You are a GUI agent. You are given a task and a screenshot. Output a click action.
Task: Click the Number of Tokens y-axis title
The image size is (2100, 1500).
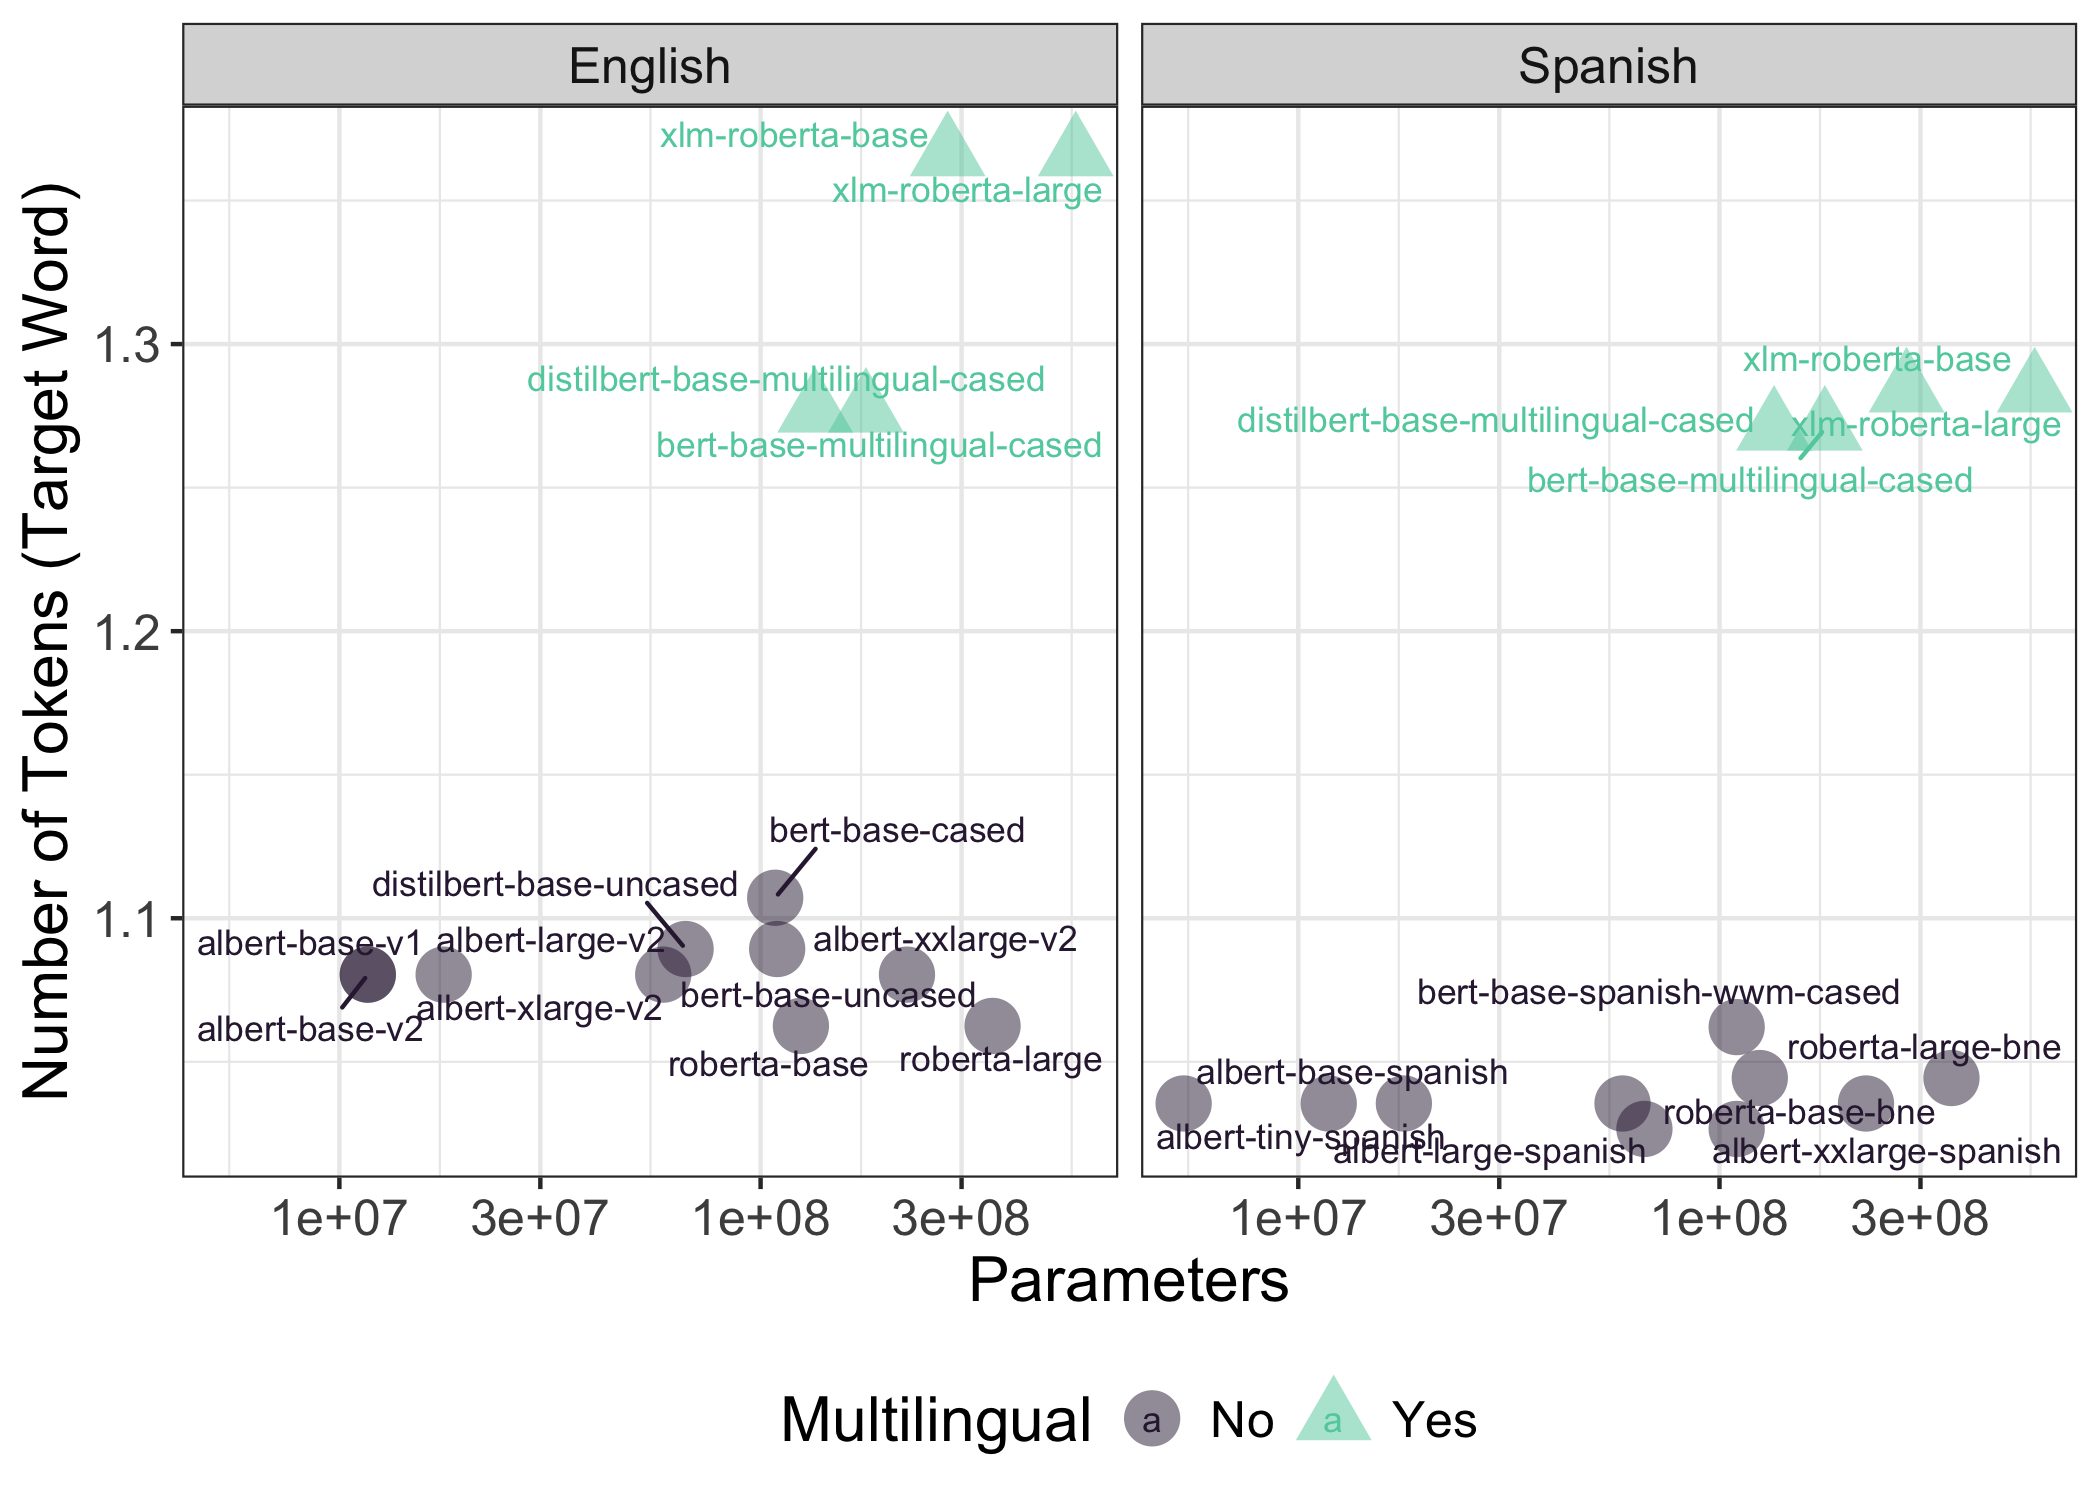tap(46, 640)
